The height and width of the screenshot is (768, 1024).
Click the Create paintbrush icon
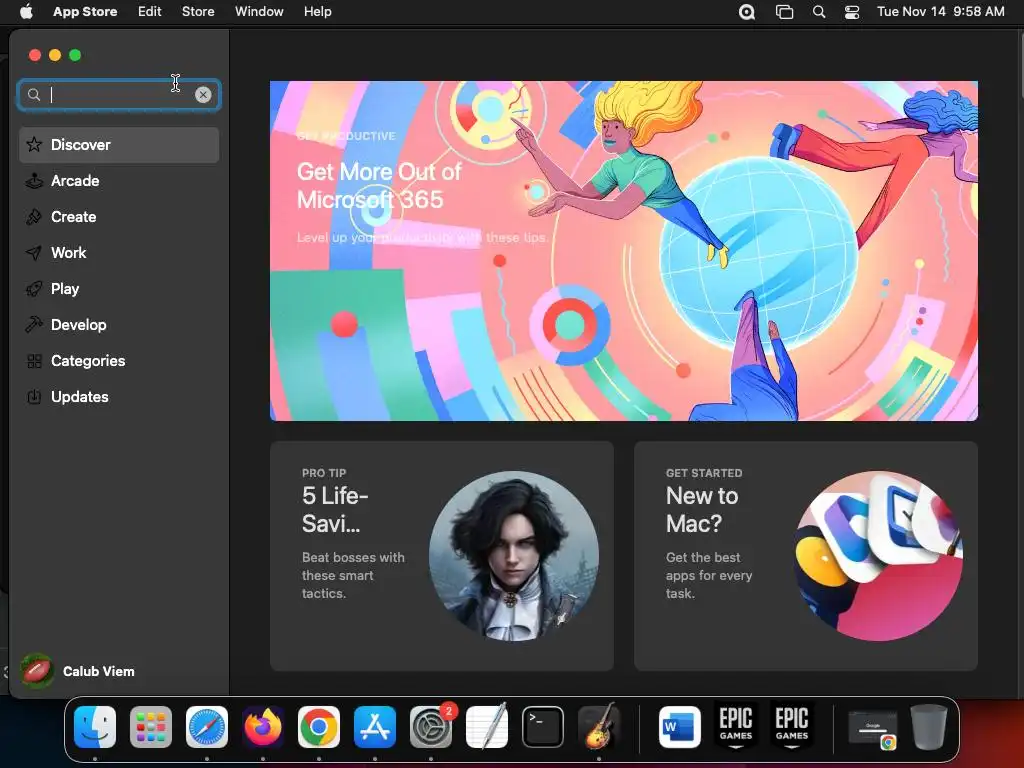coord(34,217)
